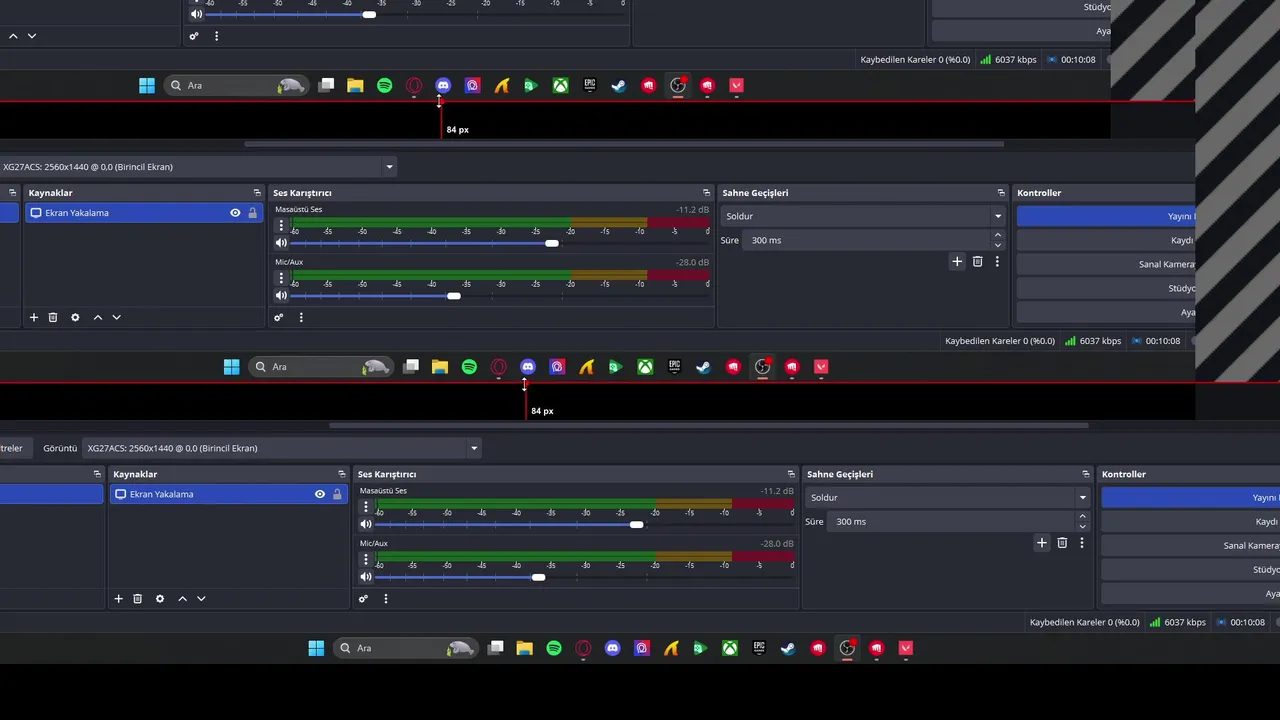Open OBS Studio icon in the bottommost taskbar
The height and width of the screenshot is (720, 1280).
[x=847, y=648]
